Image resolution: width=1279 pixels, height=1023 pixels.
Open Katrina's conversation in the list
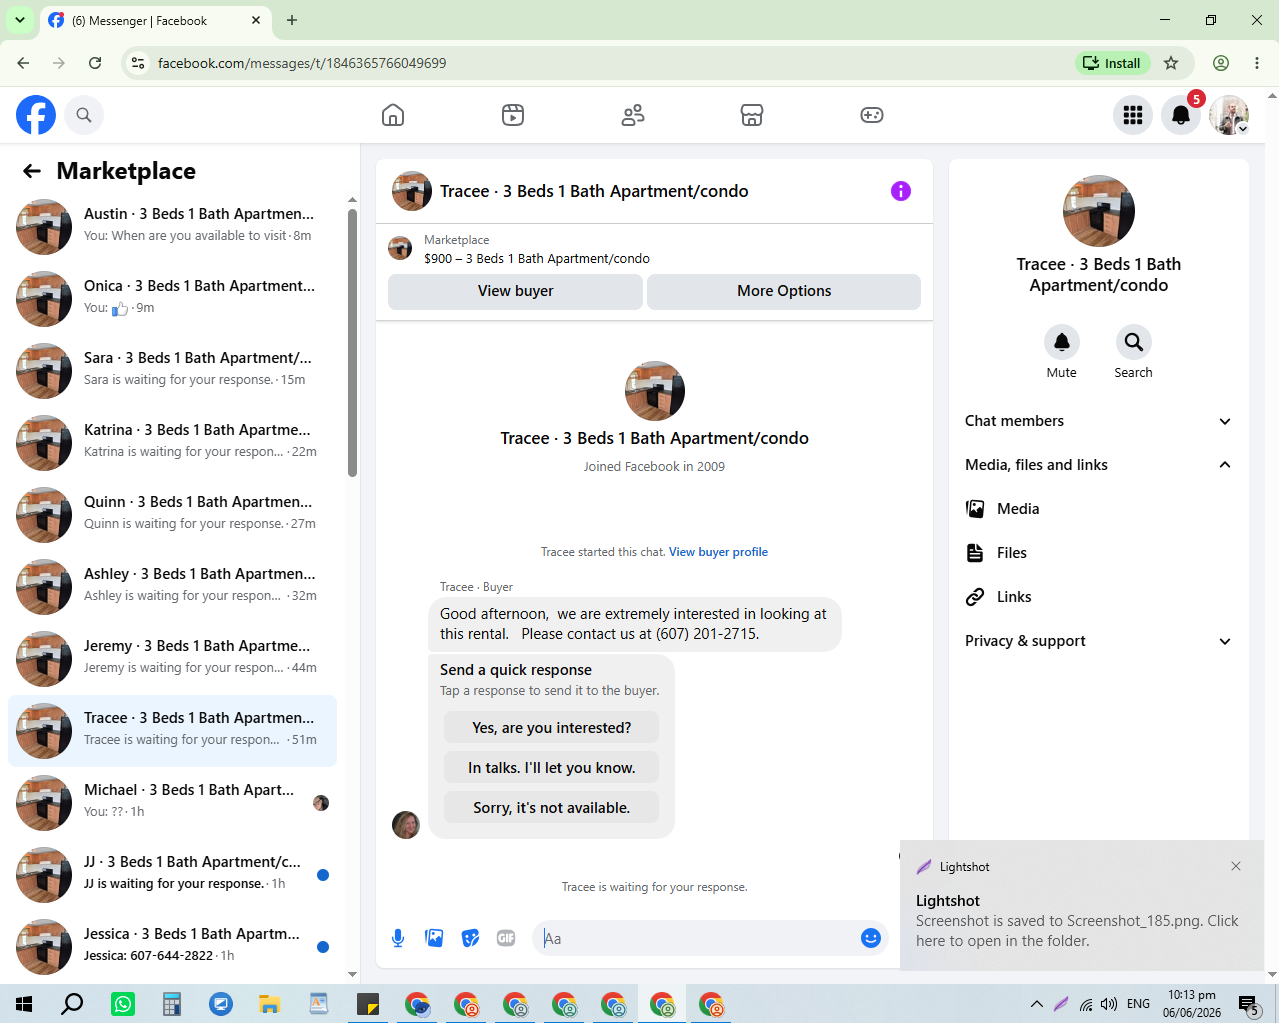coord(172,443)
